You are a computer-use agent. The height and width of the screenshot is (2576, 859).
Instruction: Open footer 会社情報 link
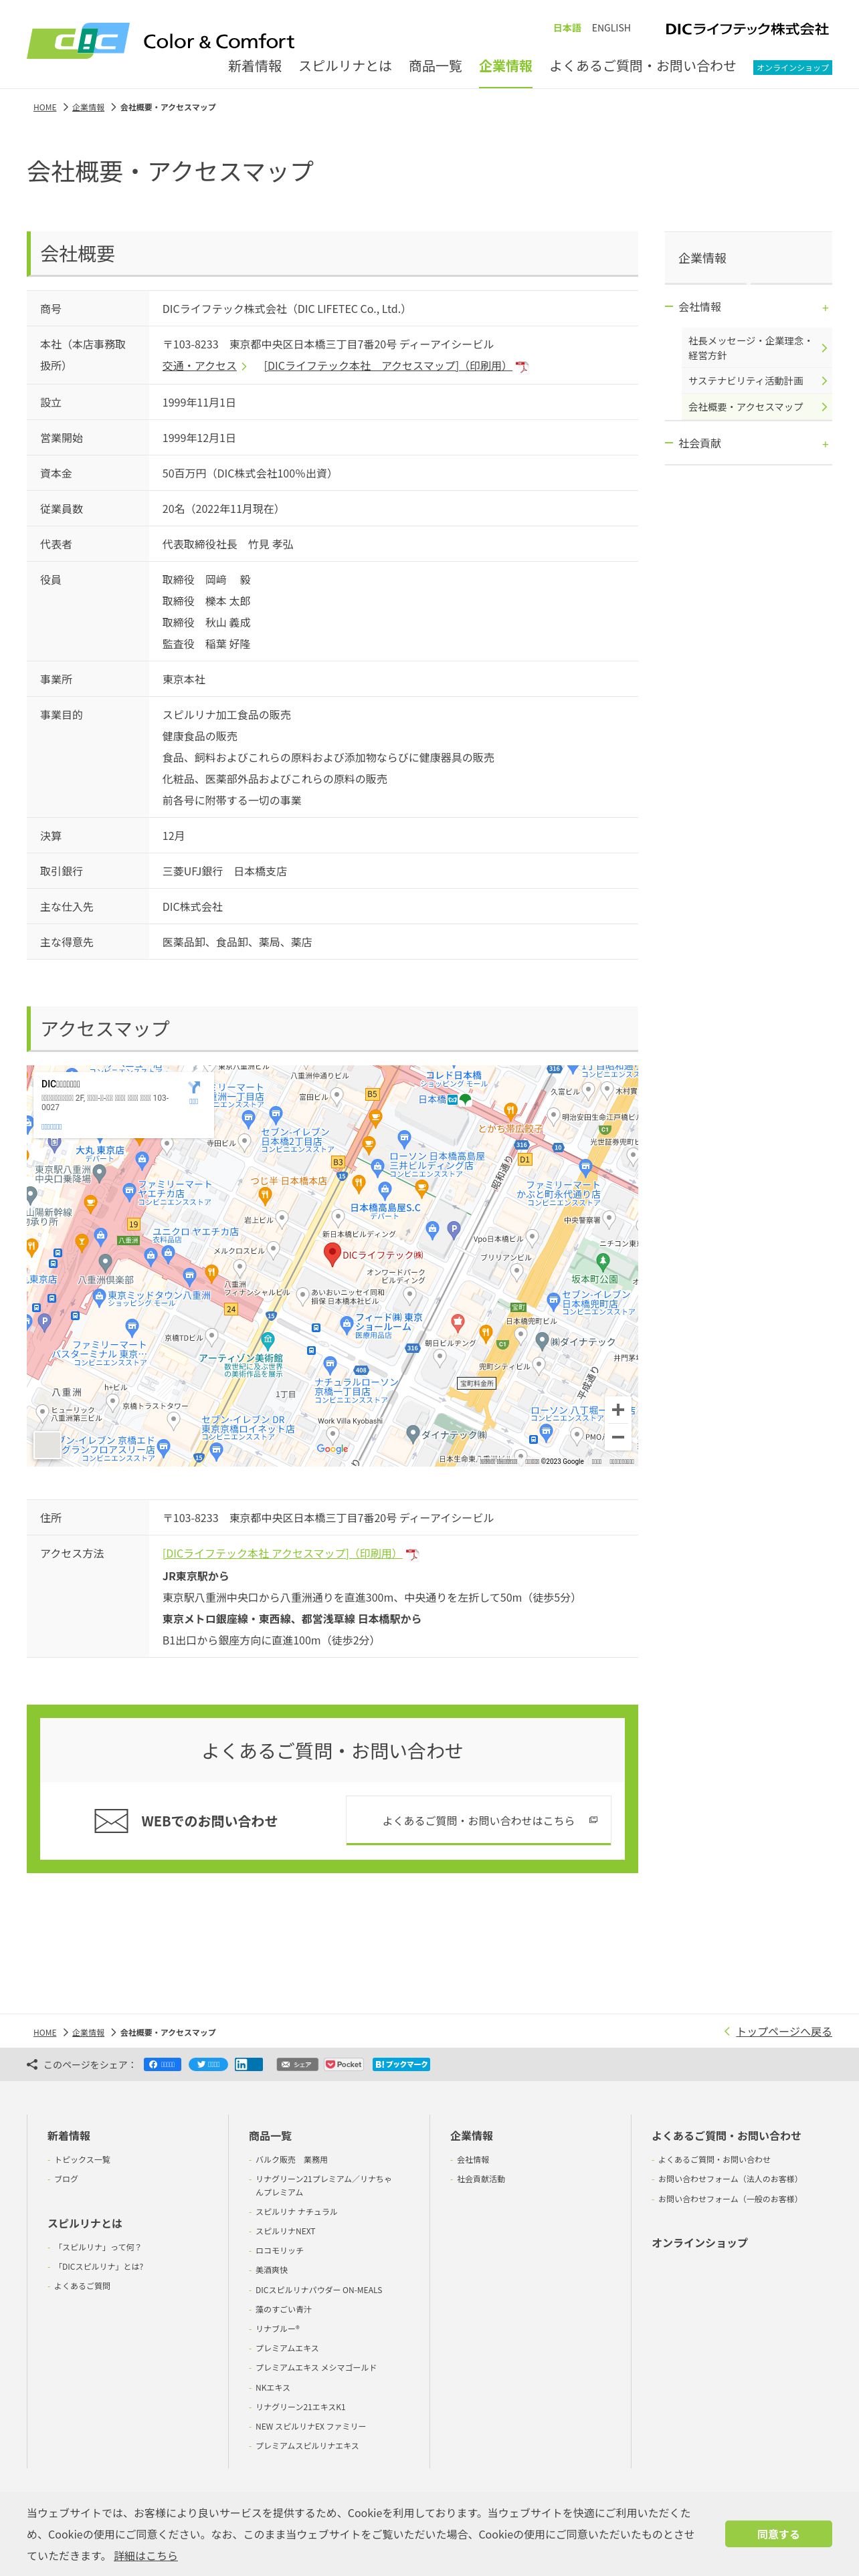coord(473,2159)
